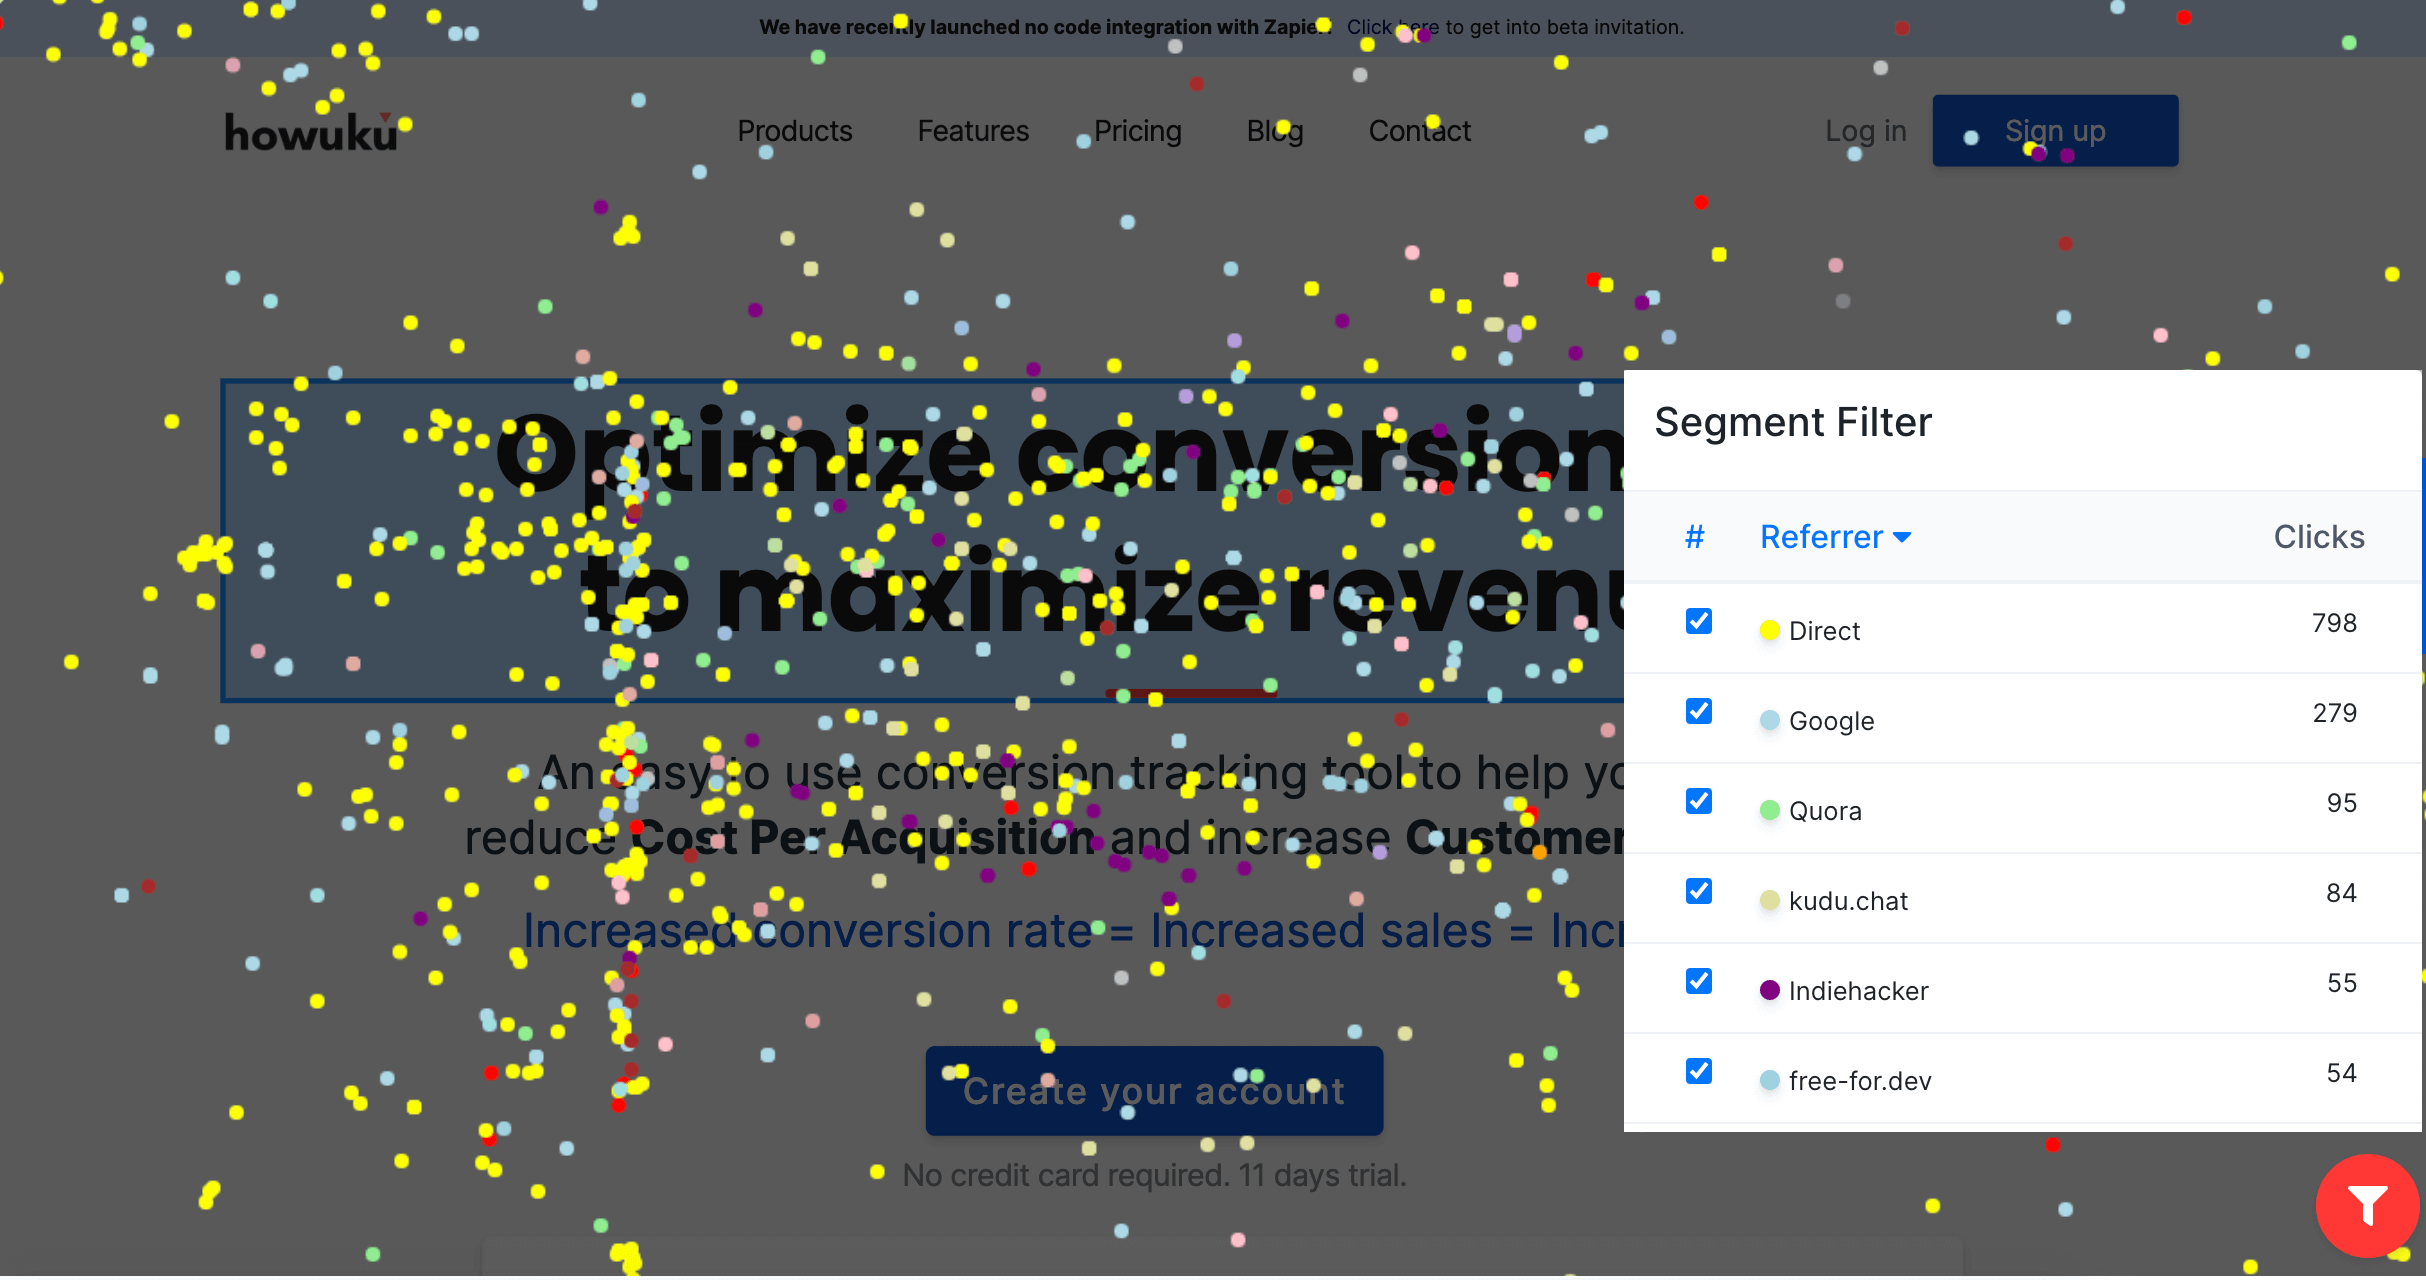The image size is (2426, 1280).
Task: Click the green Quora color dot
Action: point(1769,810)
